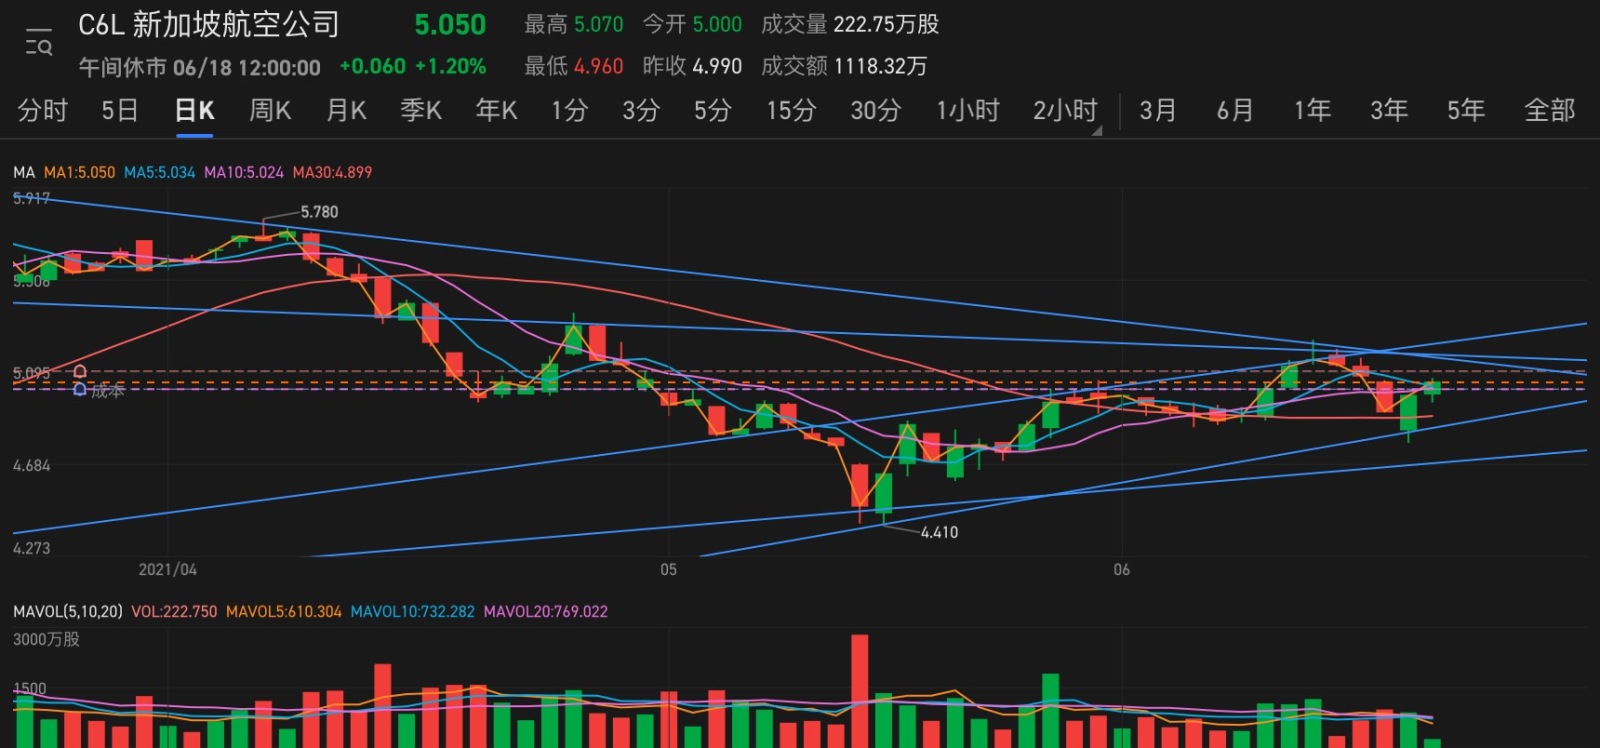Click the tallest red volume bar in May
This screenshot has height=748, width=1600.
(860, 691)
